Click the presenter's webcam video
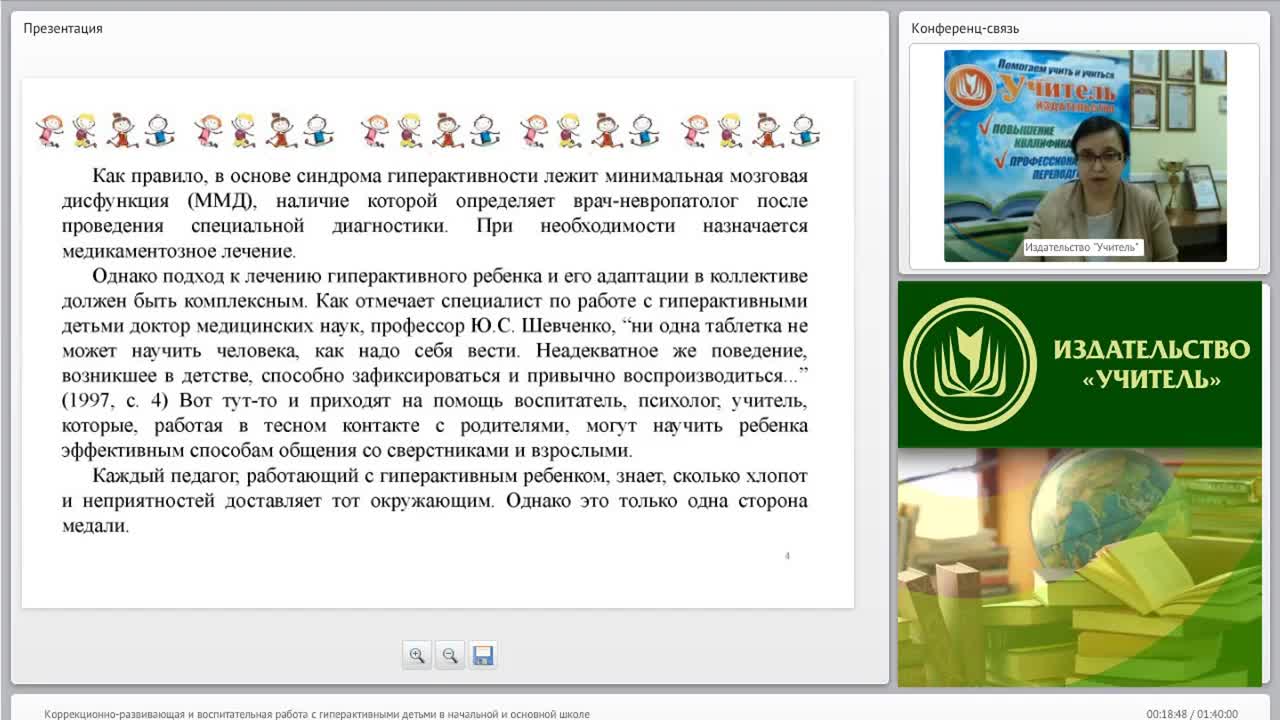Screen dimensions: 1280x720 click(x=1085, y=156)
